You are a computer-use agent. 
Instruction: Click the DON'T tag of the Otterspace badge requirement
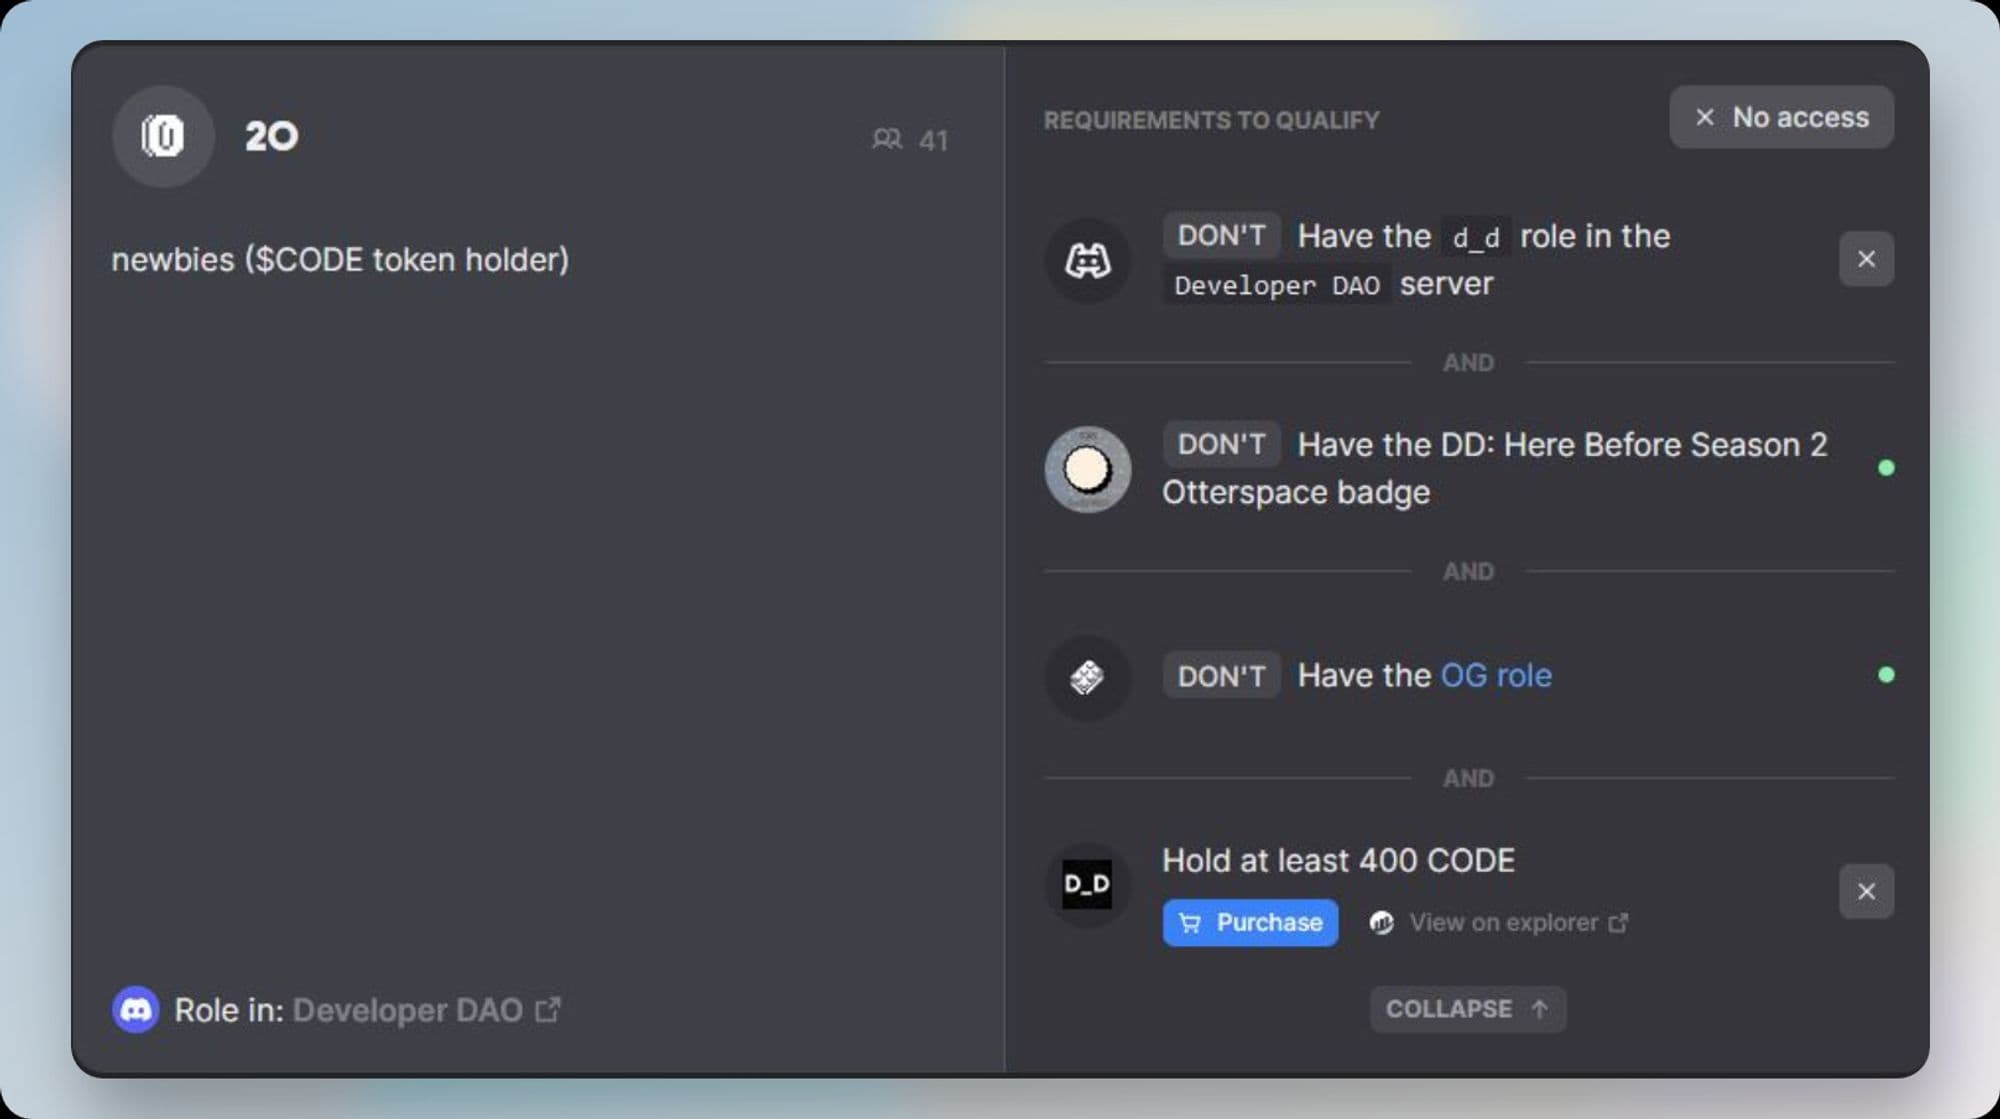[1221, 444]
